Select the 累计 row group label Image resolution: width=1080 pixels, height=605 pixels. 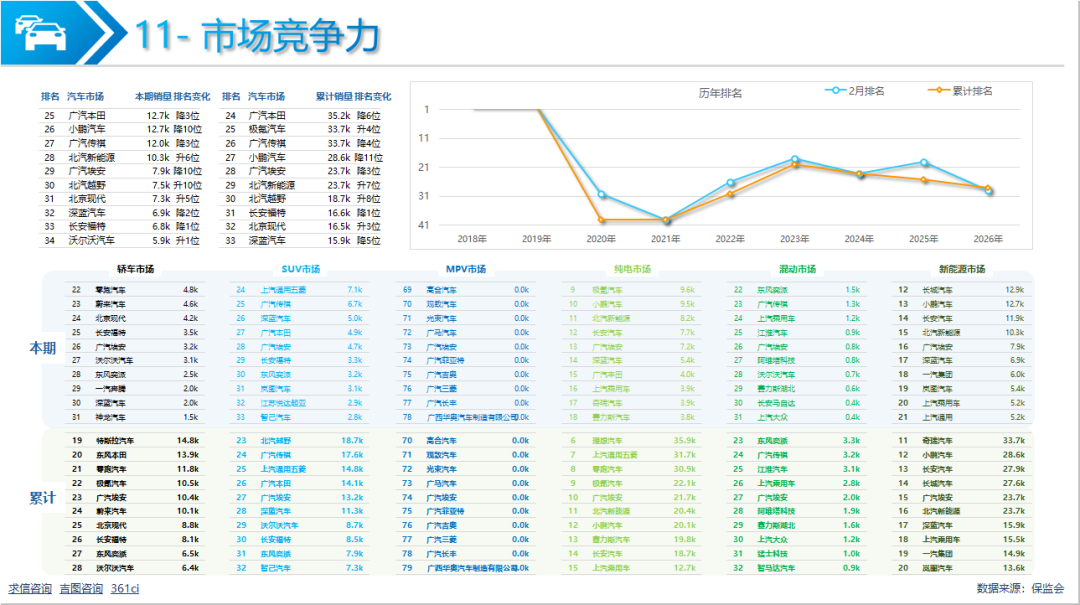(42, 498)
